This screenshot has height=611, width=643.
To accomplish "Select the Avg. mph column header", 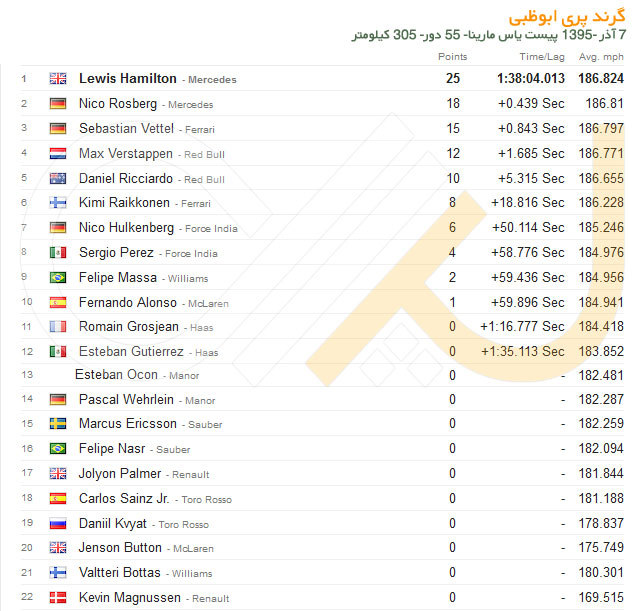I will [x=601, y=57].
